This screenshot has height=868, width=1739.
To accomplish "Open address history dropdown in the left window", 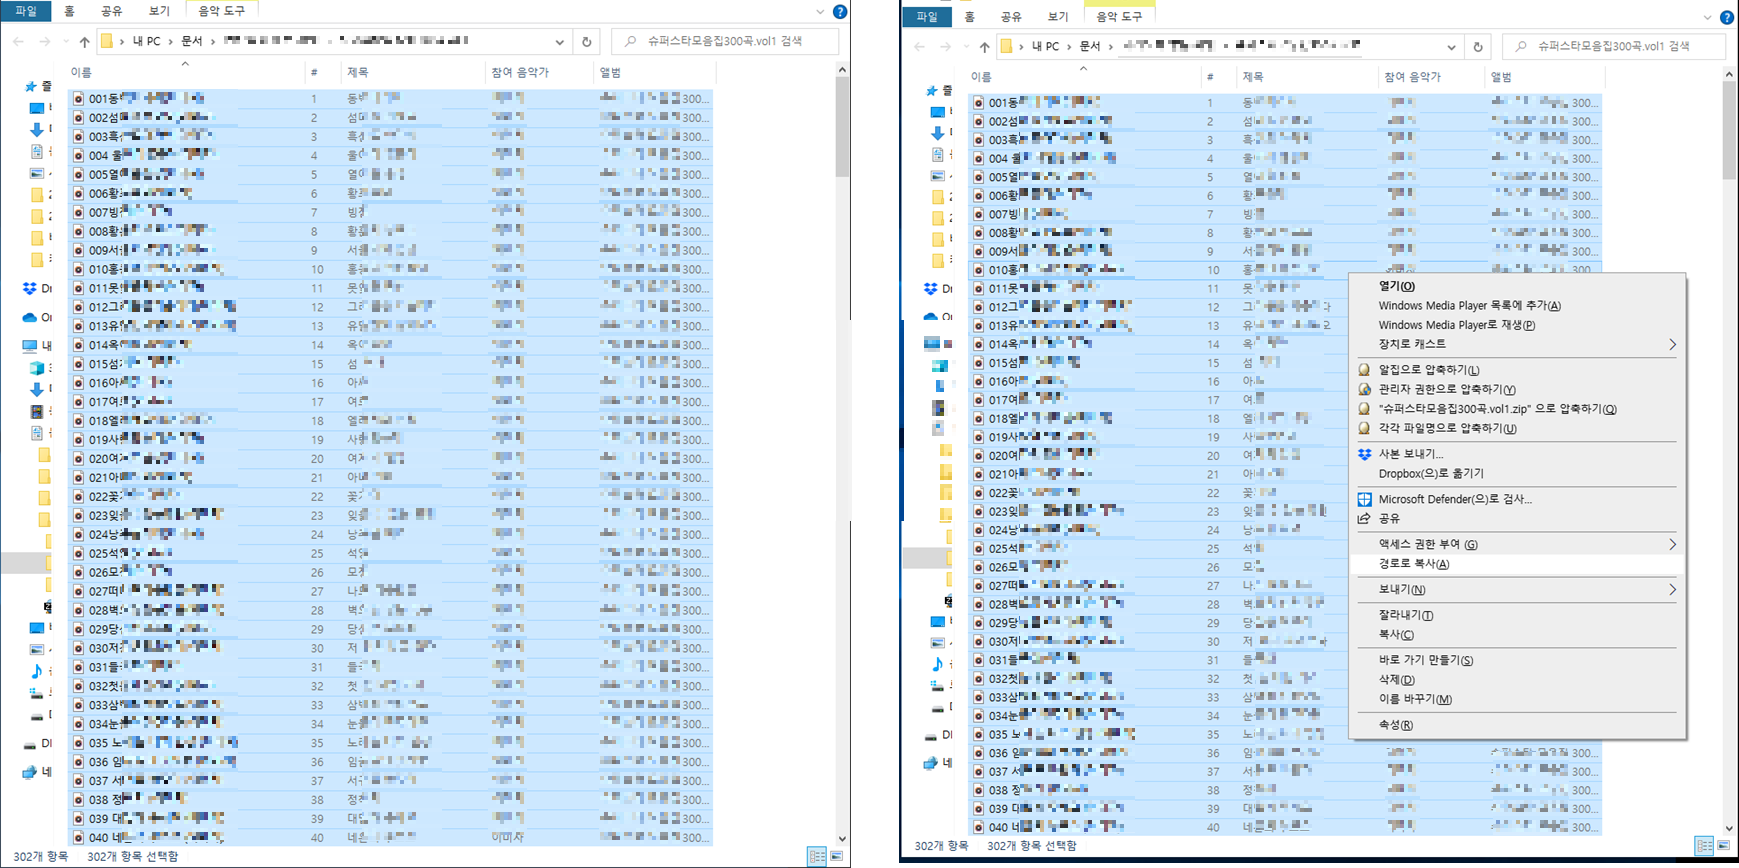I will [x=559, y=42].
